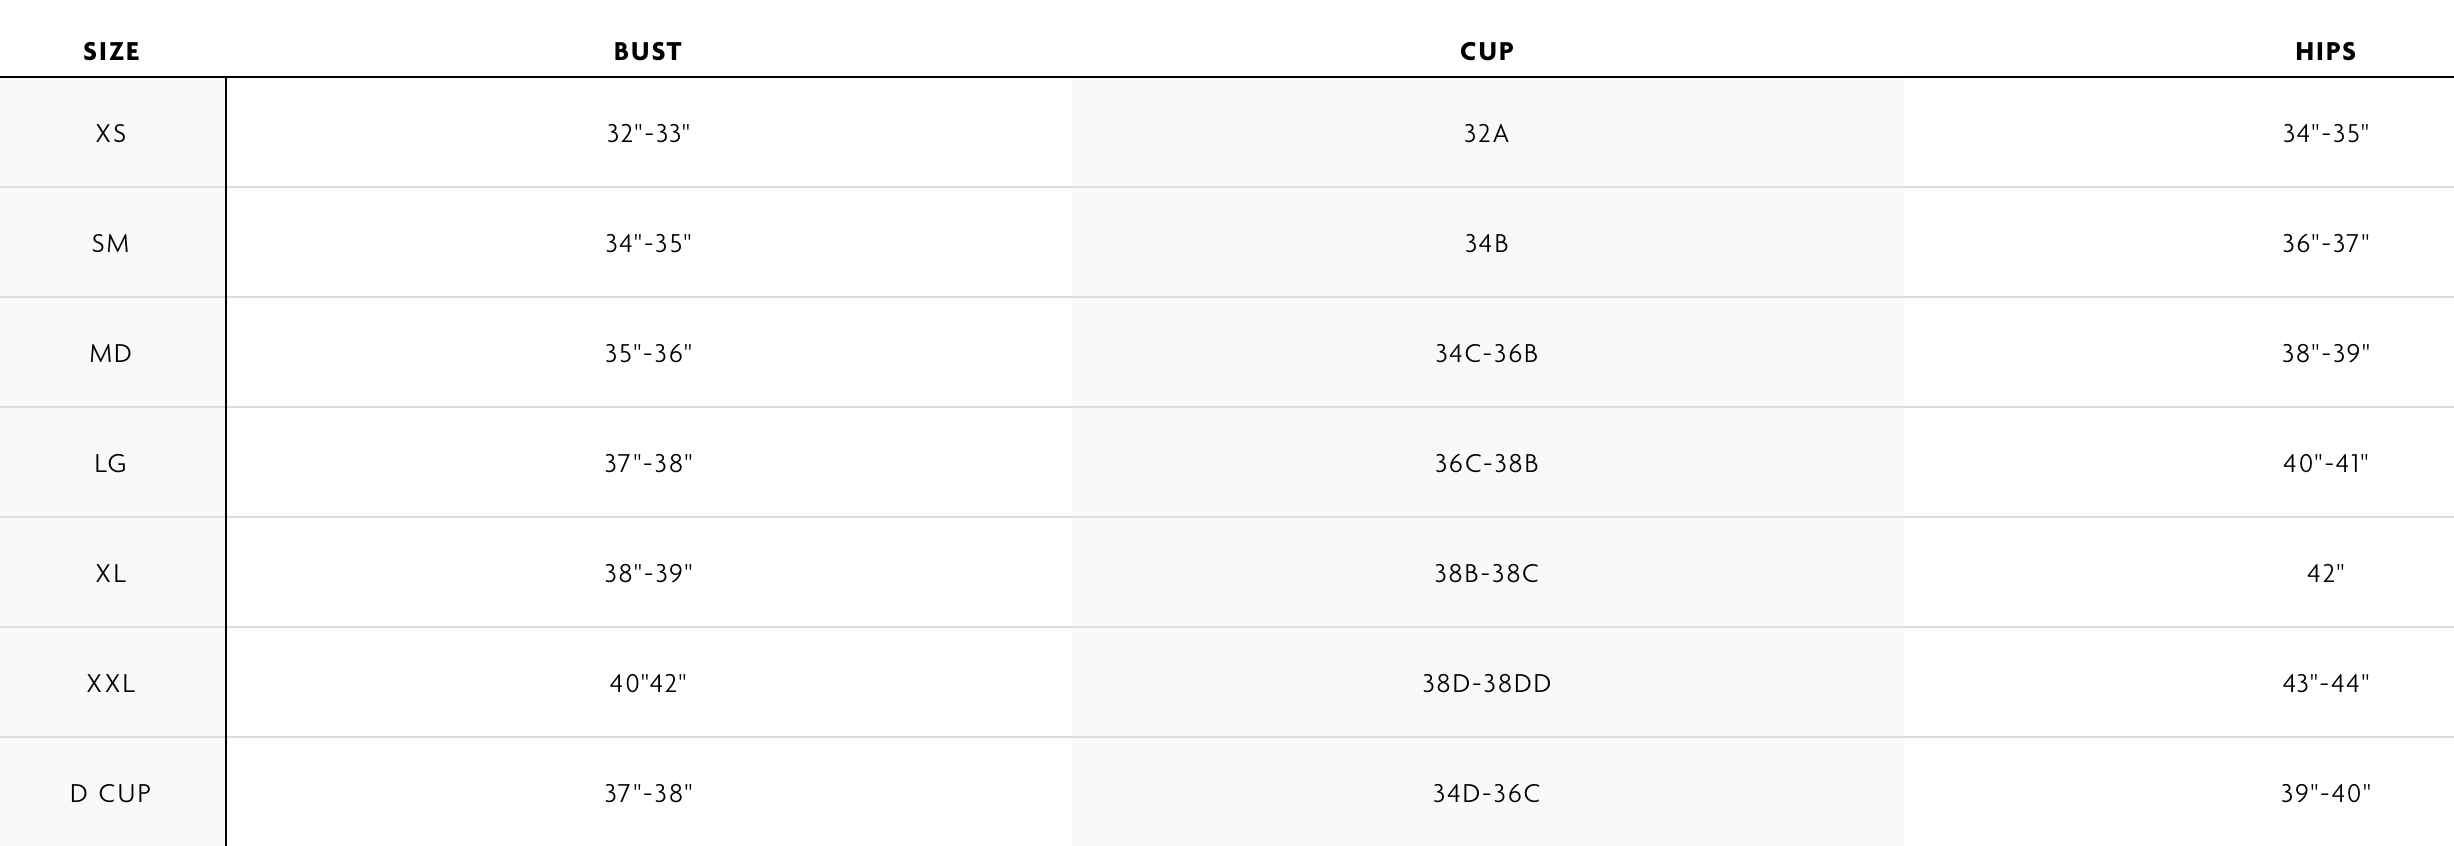Select the LG size row label
Screen dimensions: 2454x846
tap(111, 464)
